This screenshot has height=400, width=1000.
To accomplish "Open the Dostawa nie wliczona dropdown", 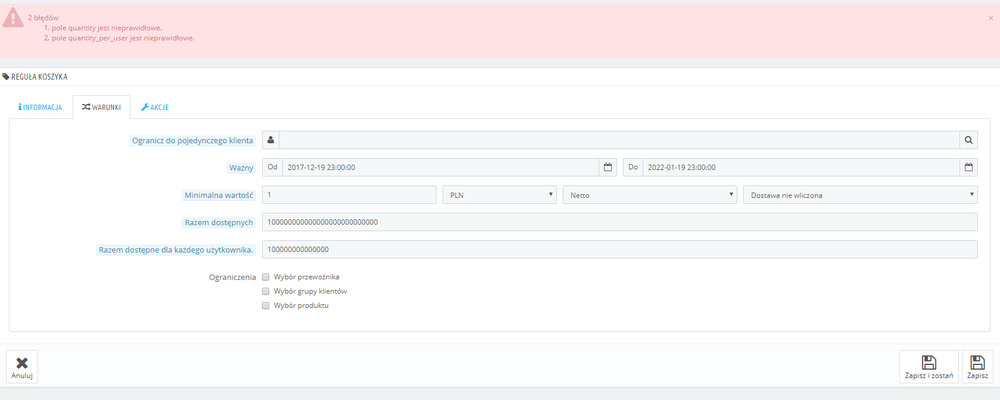I will pos(861,195).
